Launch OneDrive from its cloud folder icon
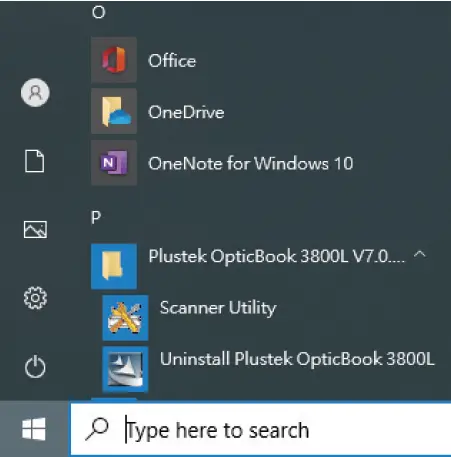This screenshot has width=451, height=457. pyautogui.click(x=114, y=111)
